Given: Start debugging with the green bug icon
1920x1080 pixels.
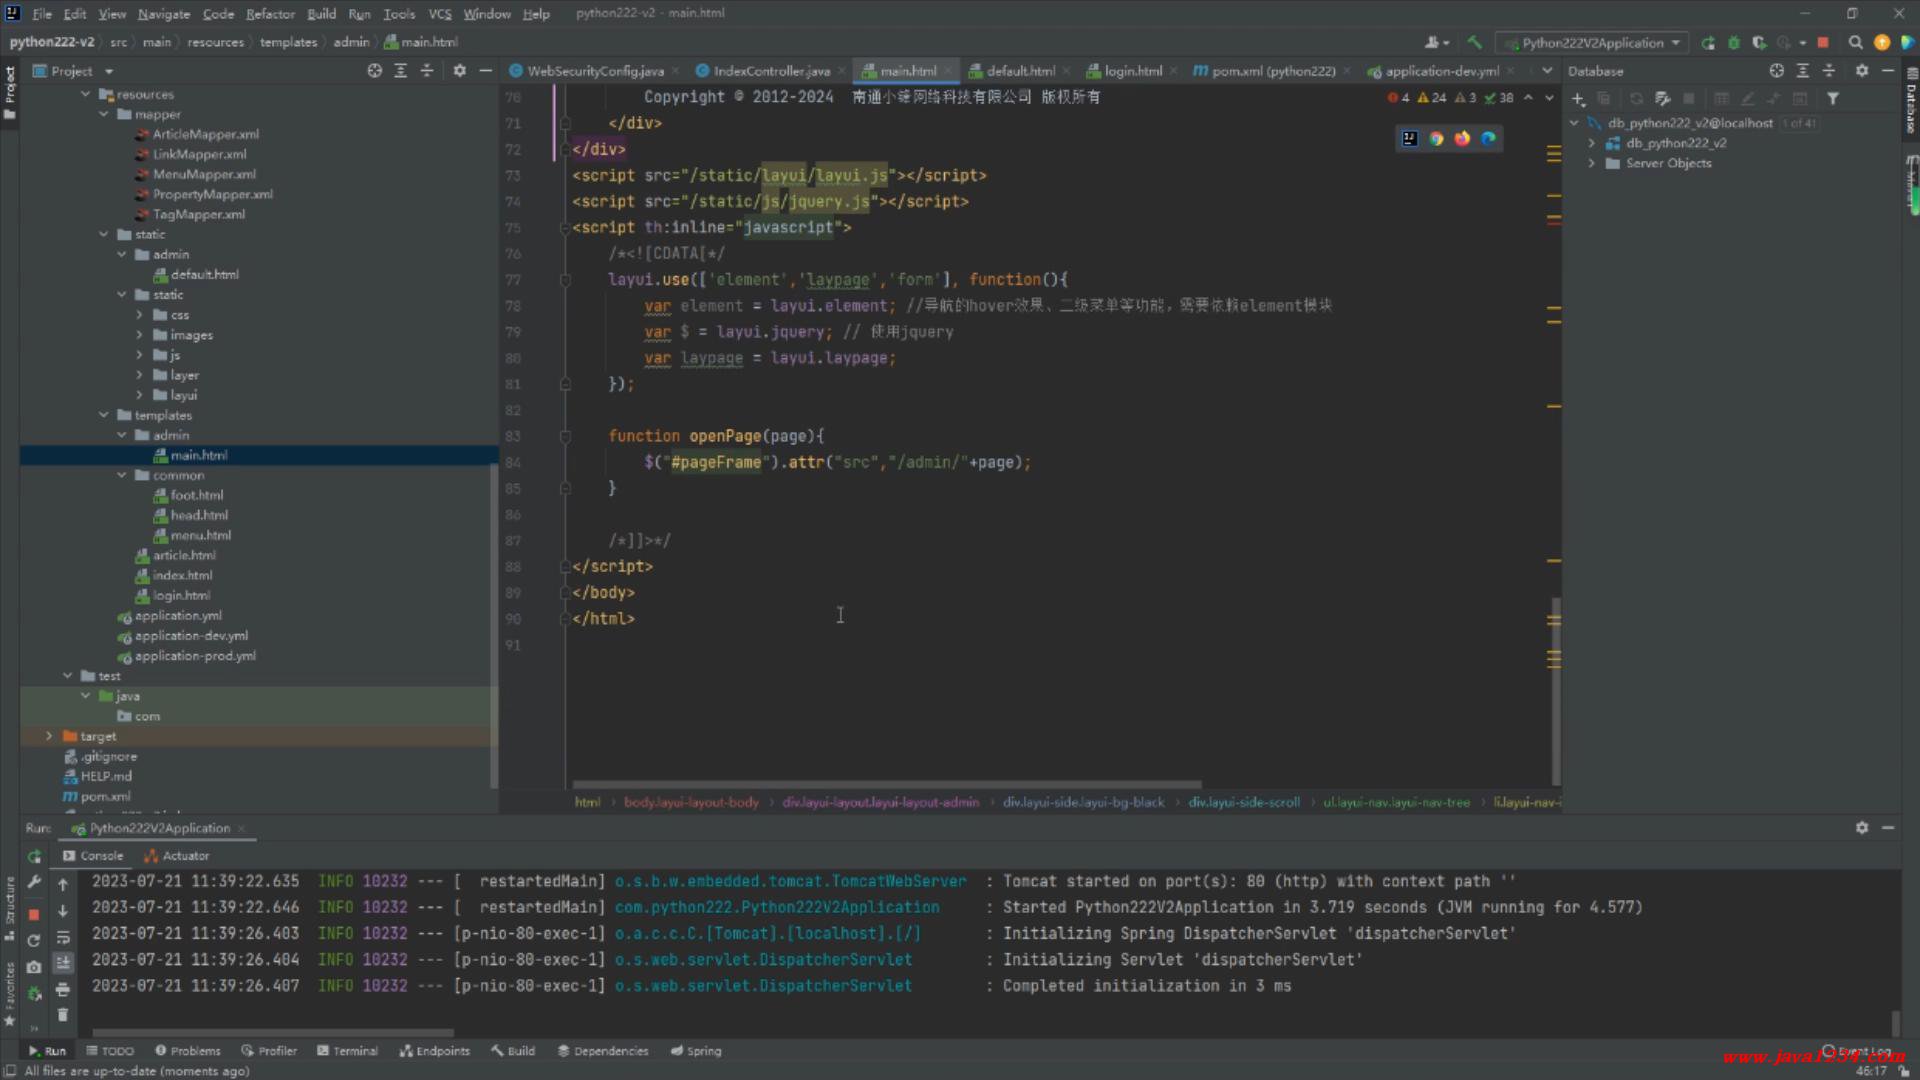Looking at the screenshot, I should tap(1734, 42).
